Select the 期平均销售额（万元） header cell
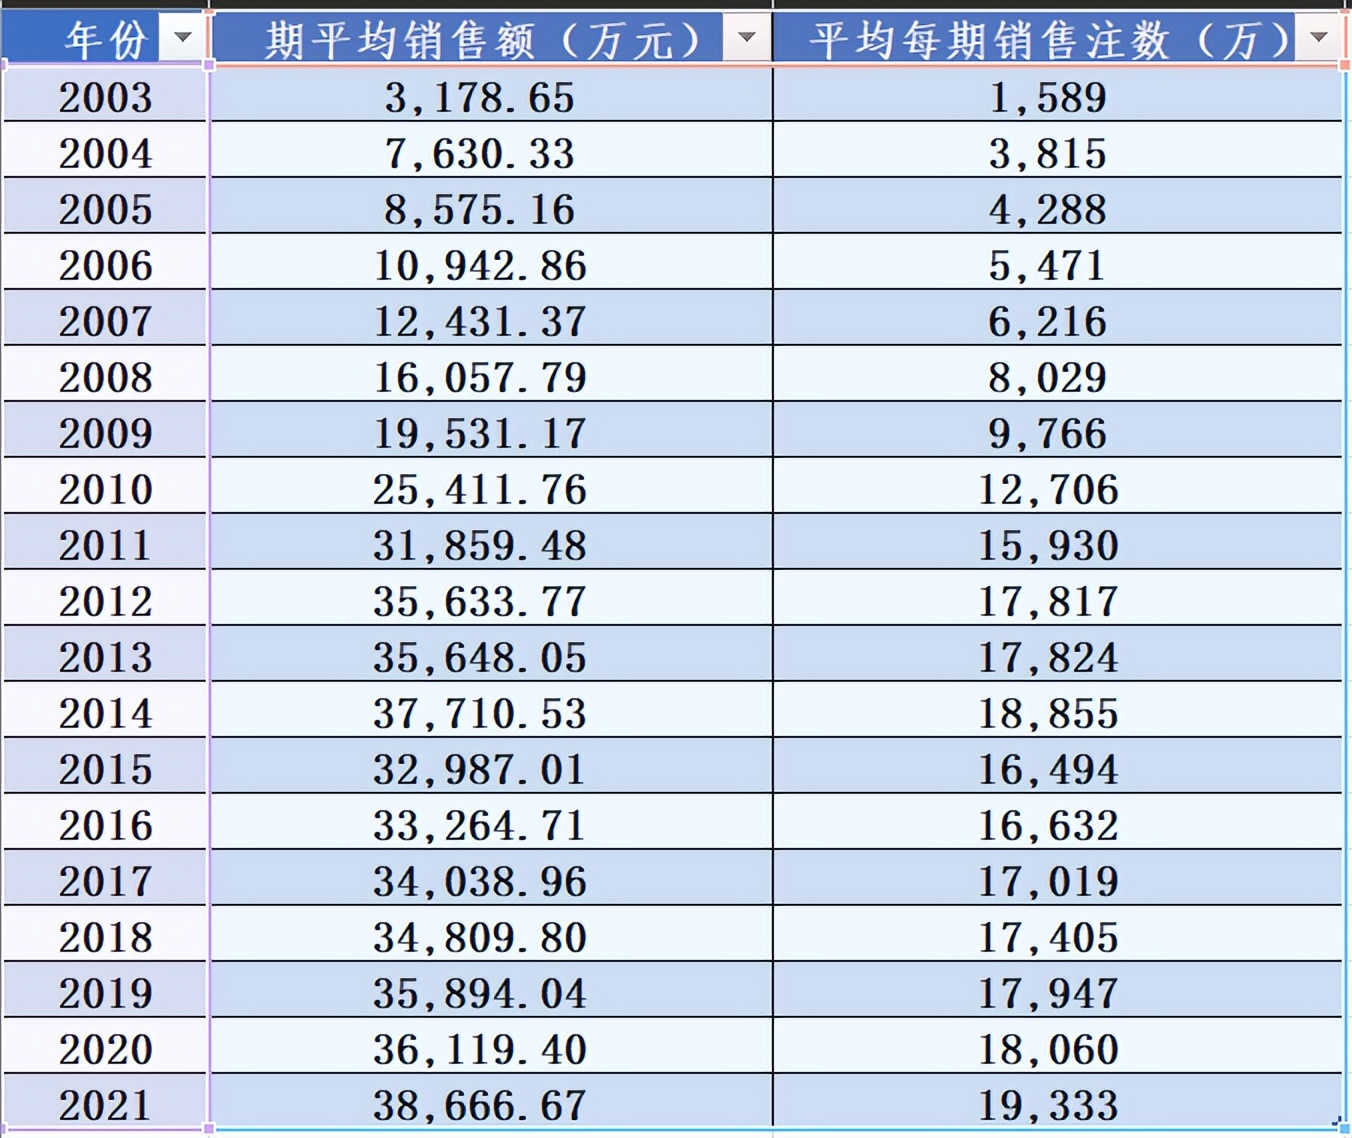1352x1138 pixels. click(x=491, y=38)
